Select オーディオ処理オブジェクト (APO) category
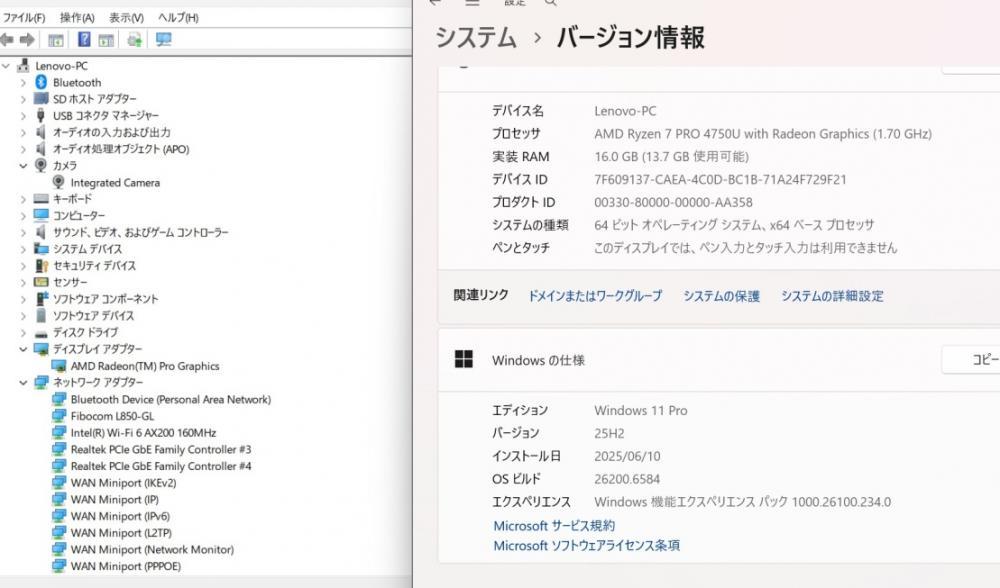 (x=121, y=149)
